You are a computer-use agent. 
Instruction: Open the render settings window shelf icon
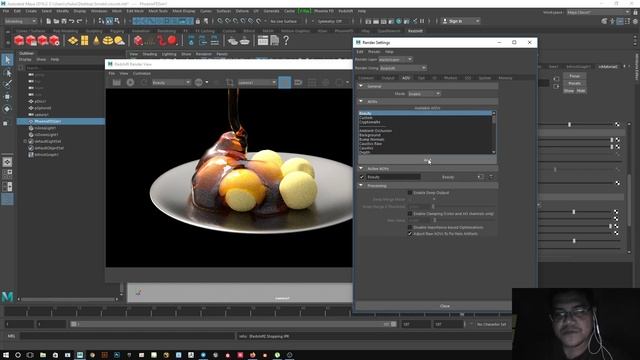pos(263,40)
